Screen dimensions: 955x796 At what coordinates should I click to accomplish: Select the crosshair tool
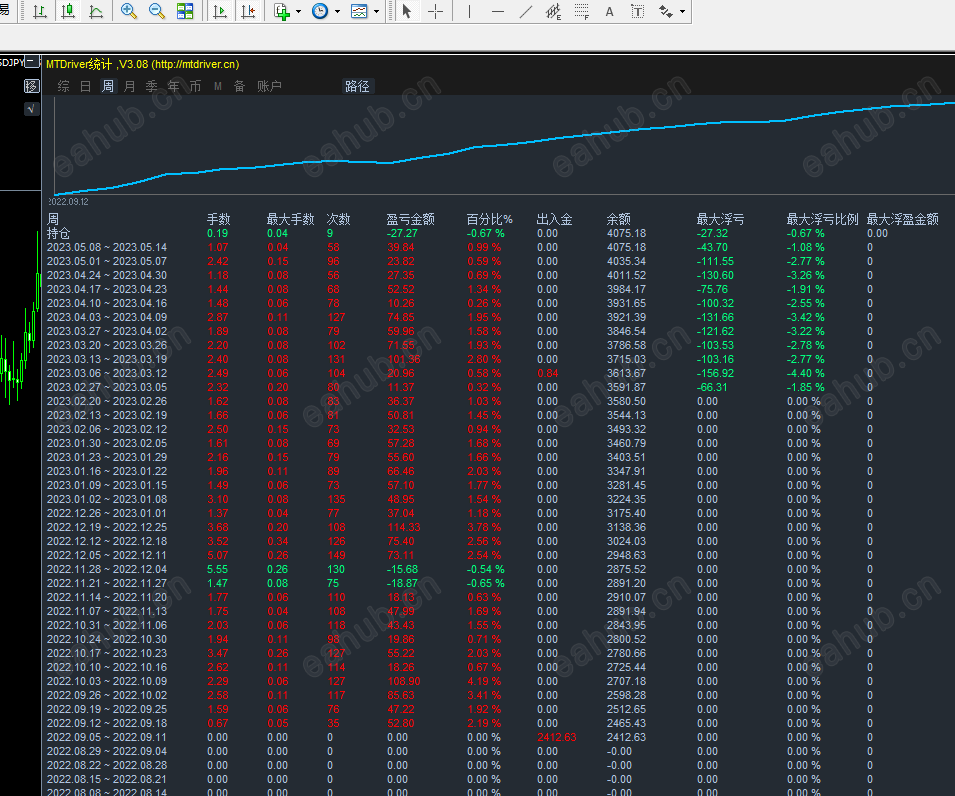coord(436,12)
